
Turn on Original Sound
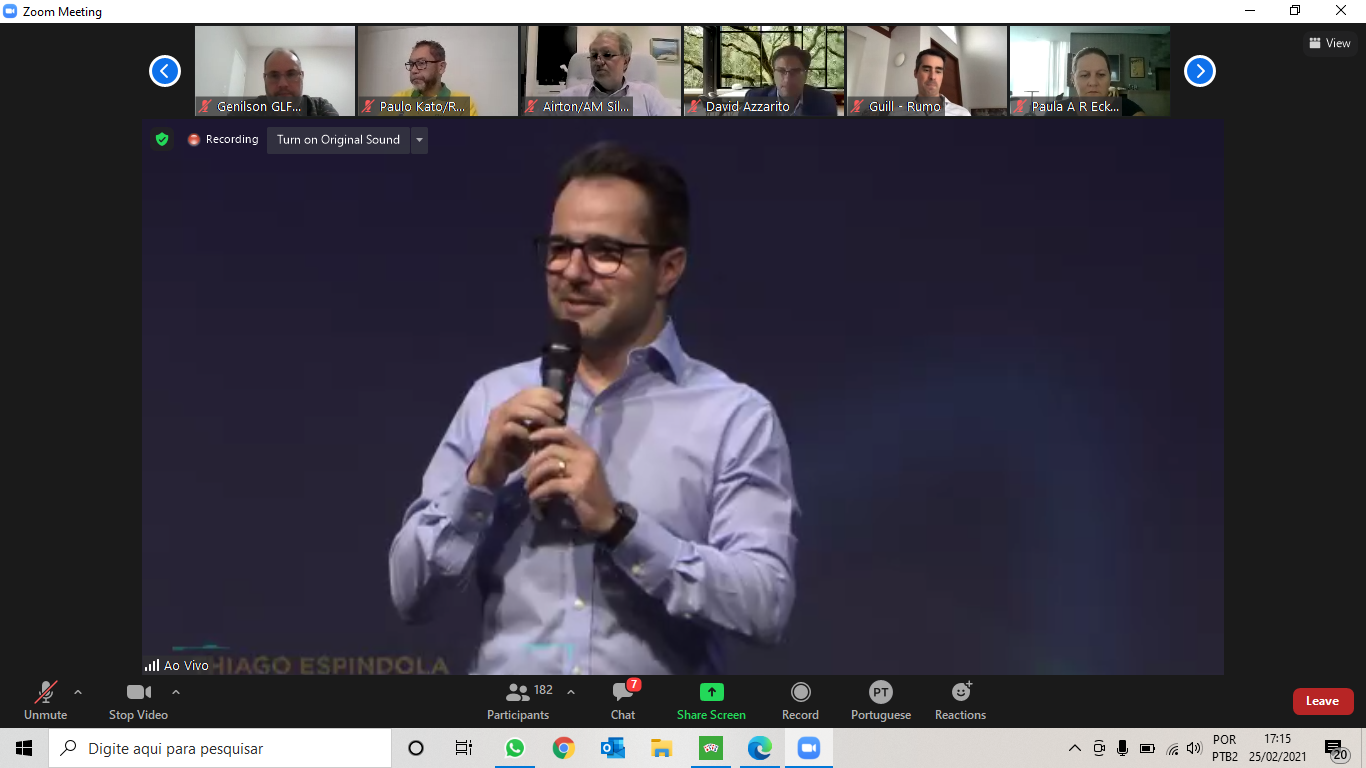tap(338, 140)
